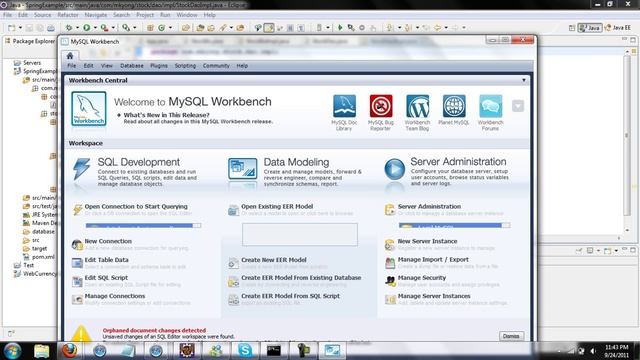Click the Server Administration play icon
Screen dimensions: 640x360
click(x=394, y=169)
